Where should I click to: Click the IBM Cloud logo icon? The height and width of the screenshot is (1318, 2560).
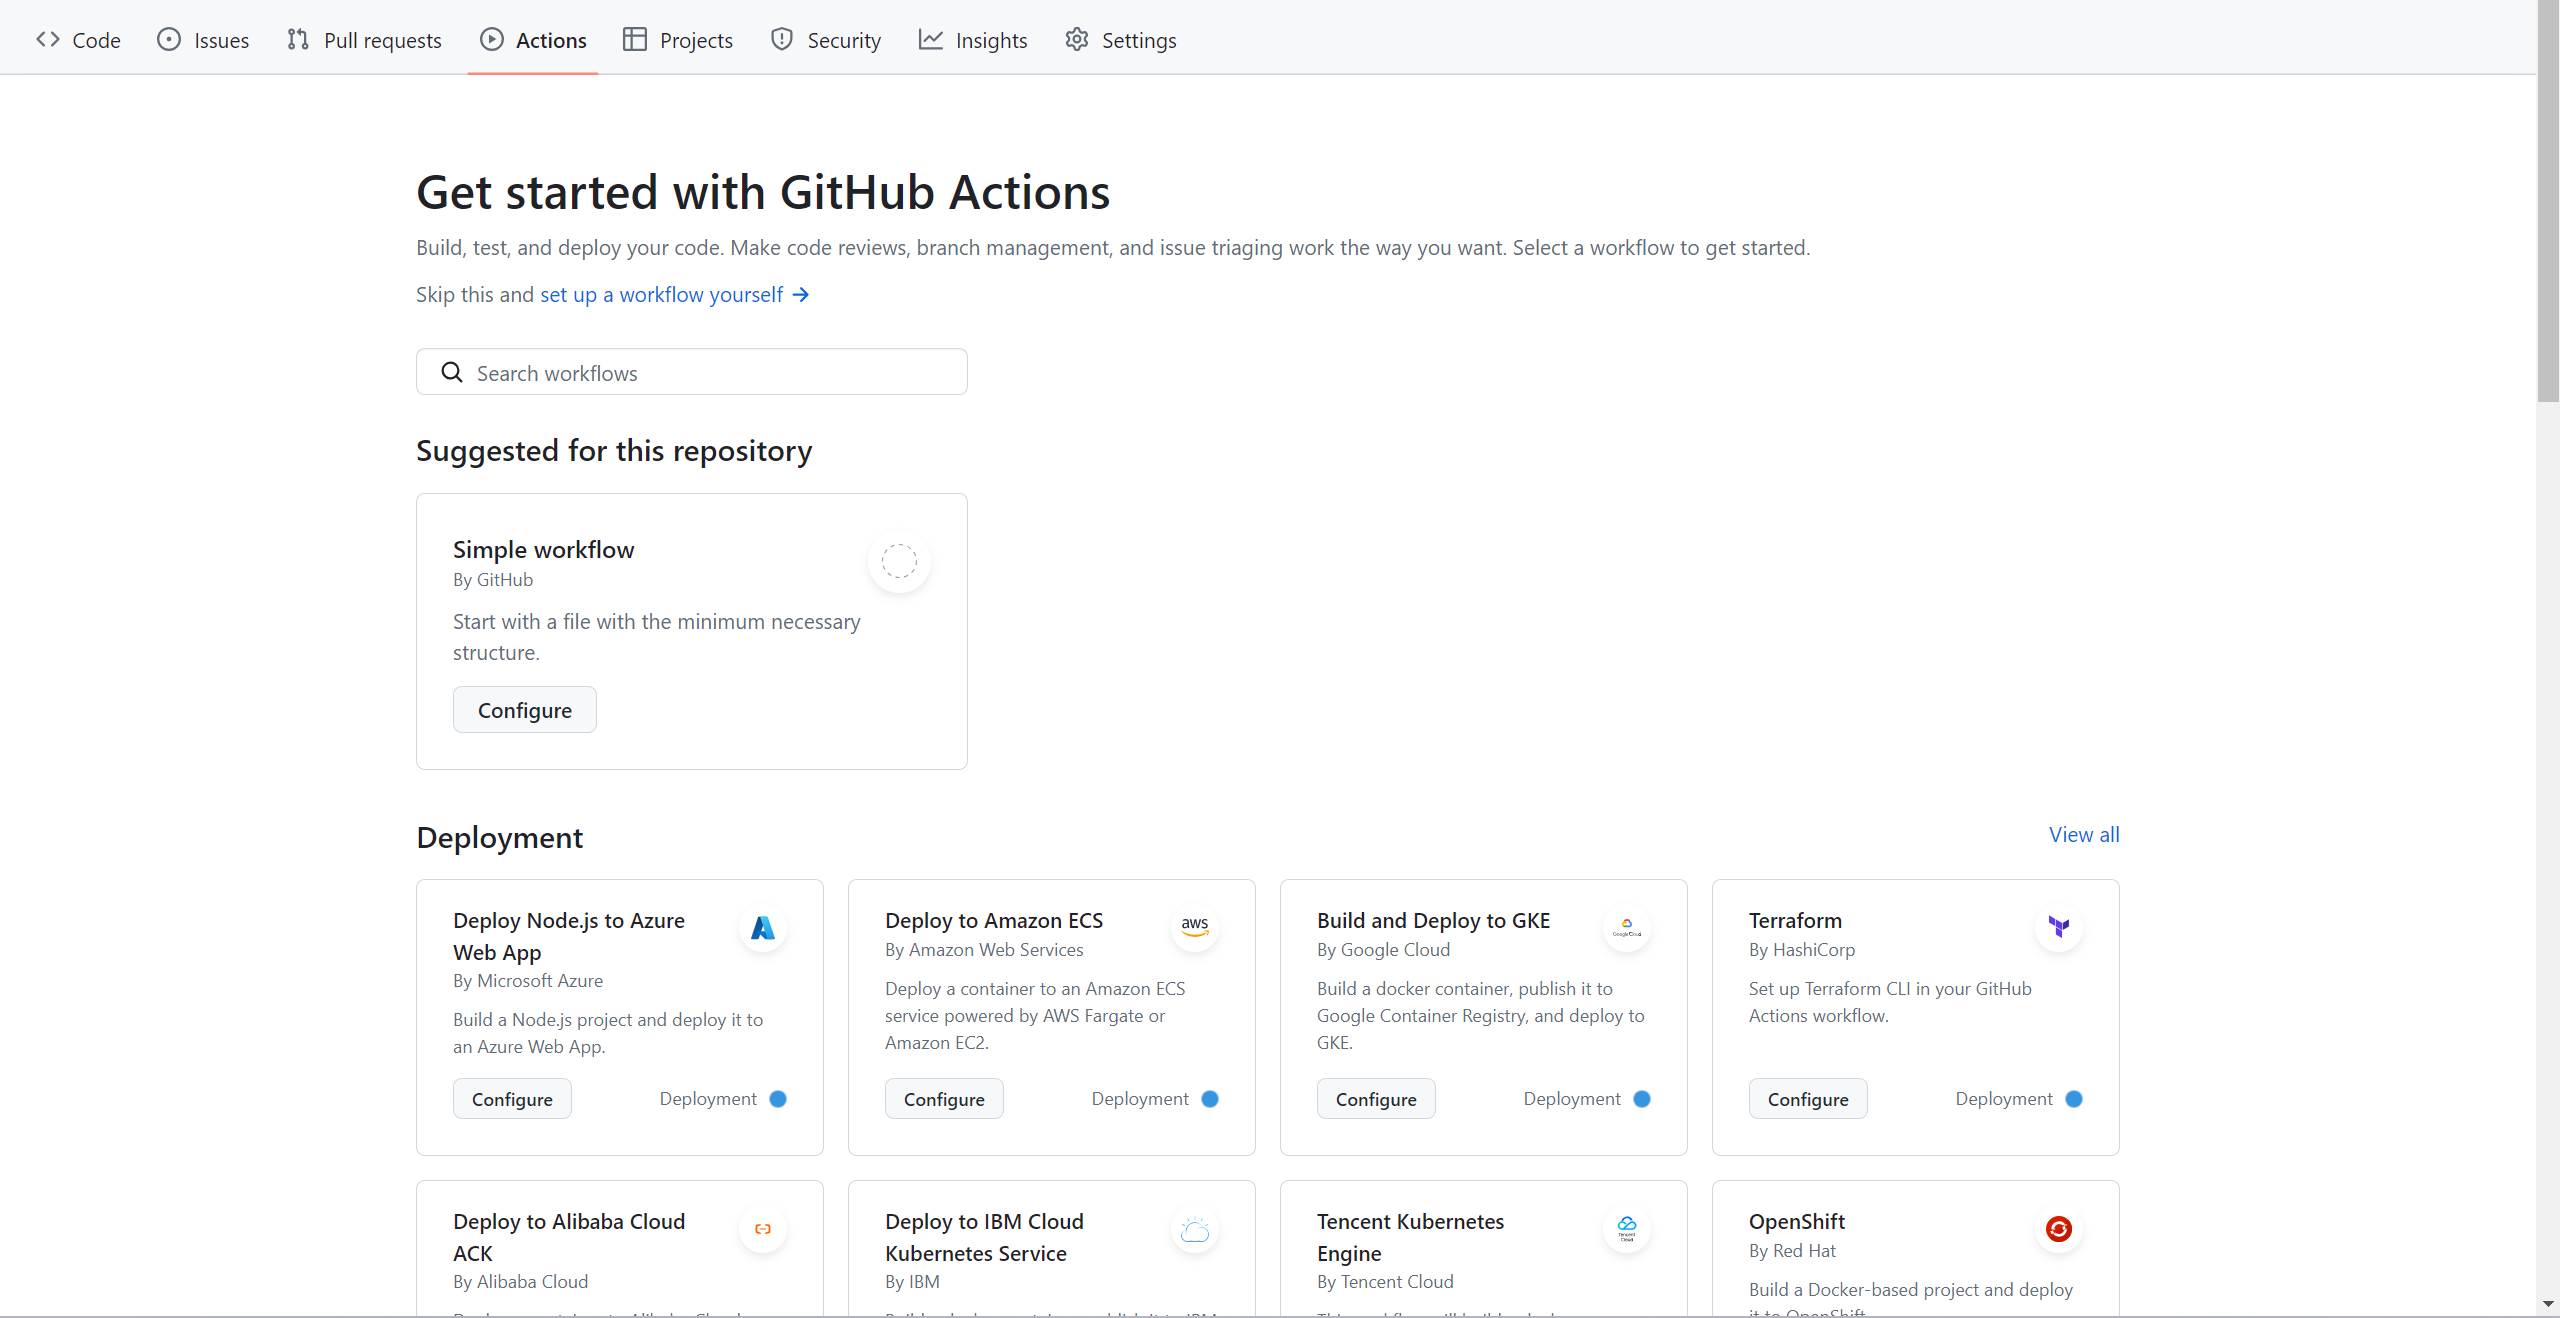click(1195, 1229)
